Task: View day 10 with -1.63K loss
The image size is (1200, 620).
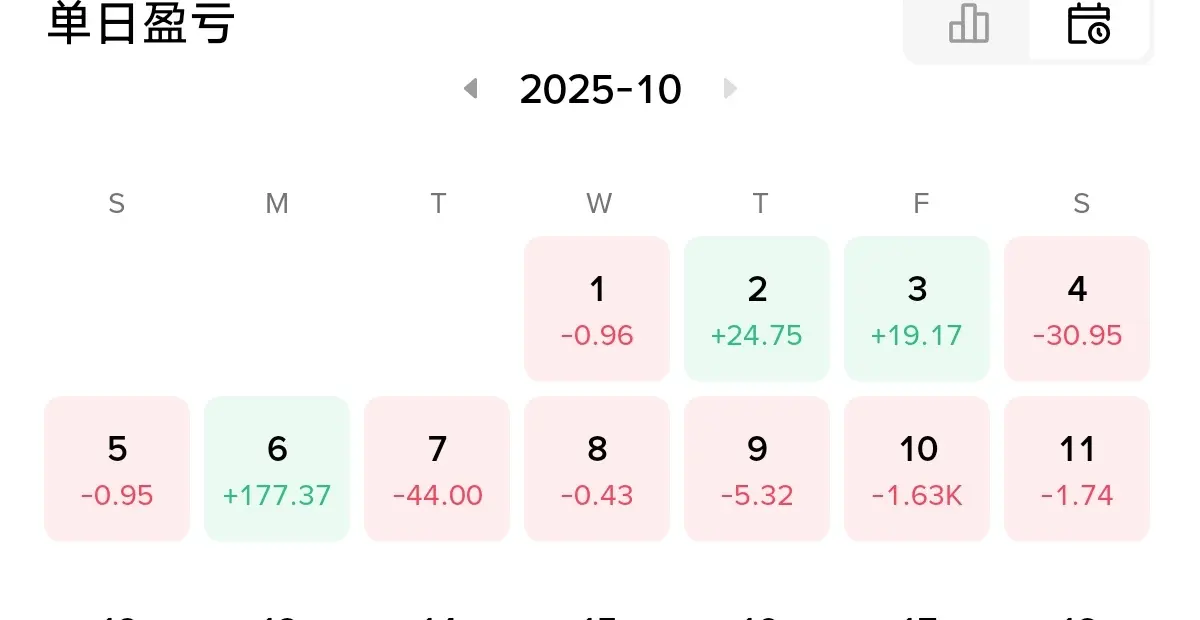Action: click(x=917, y=469)
